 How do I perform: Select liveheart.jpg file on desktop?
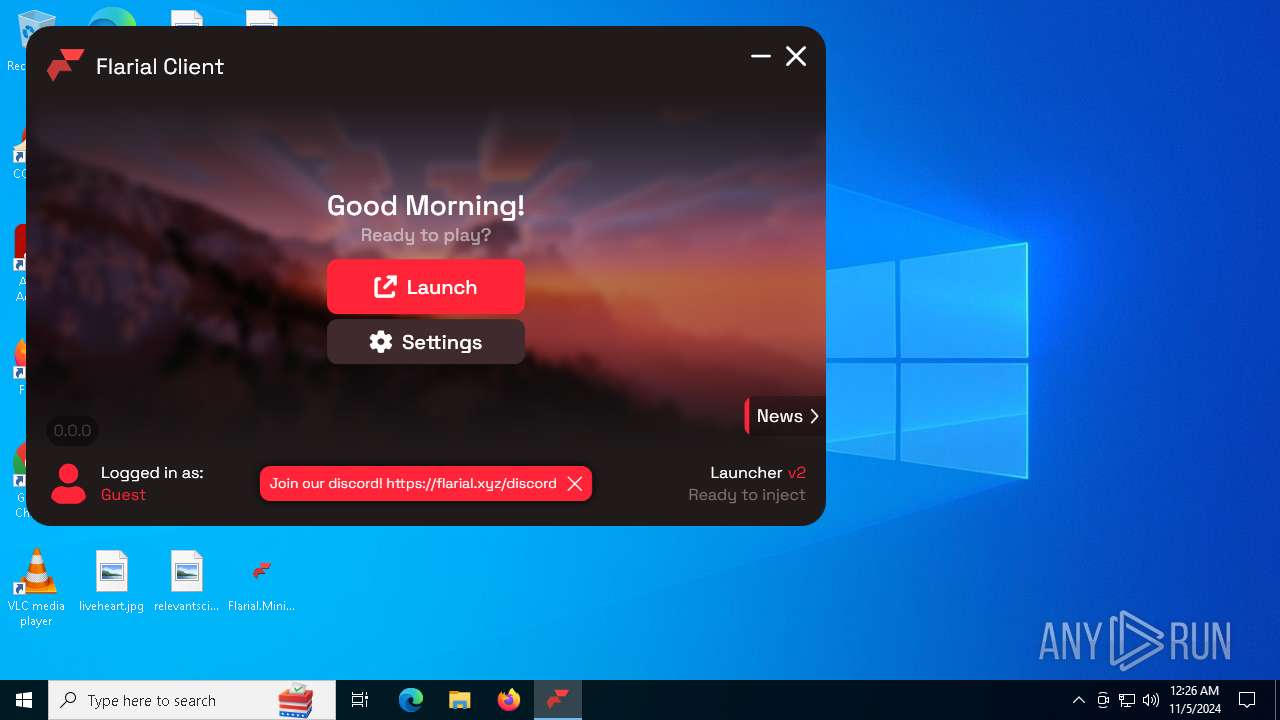point(112,582)
